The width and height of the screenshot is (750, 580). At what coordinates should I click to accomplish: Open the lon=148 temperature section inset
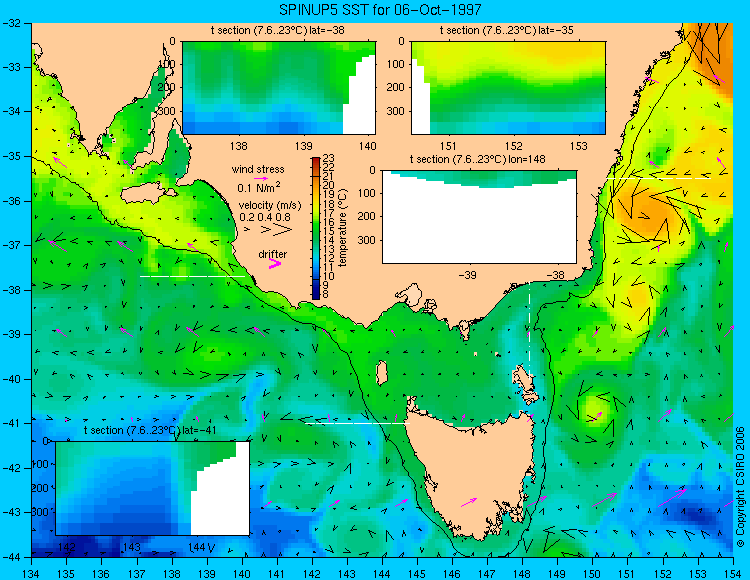tap(479, 217)
